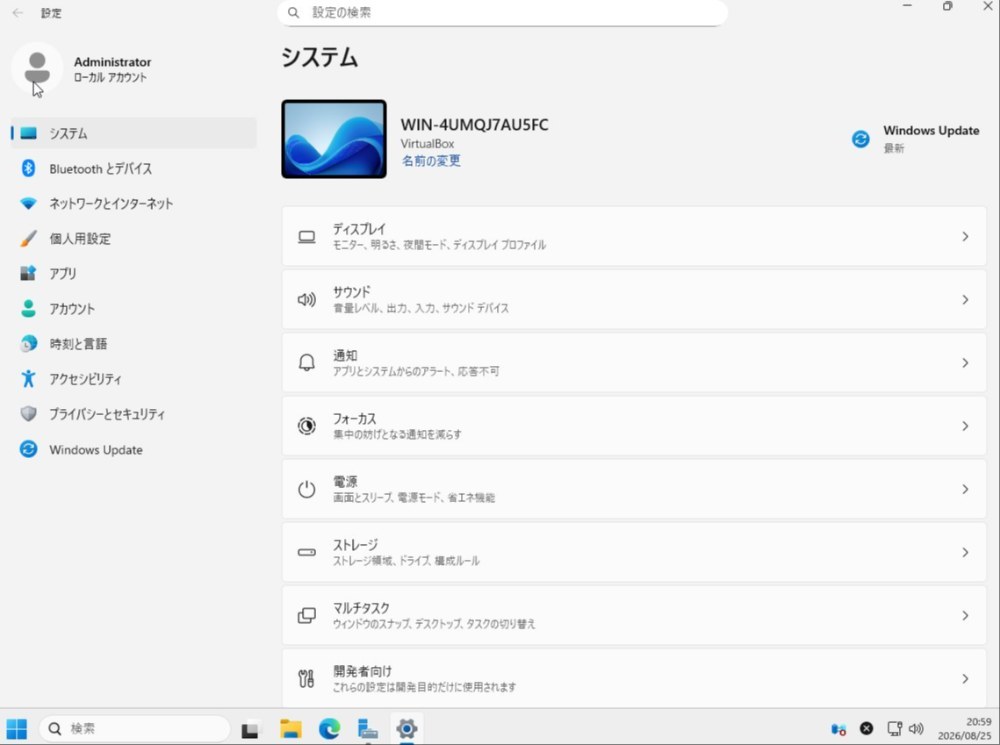Click the Settings gear on taskbar
The image size is (1000, 745).
click(406, 728)
